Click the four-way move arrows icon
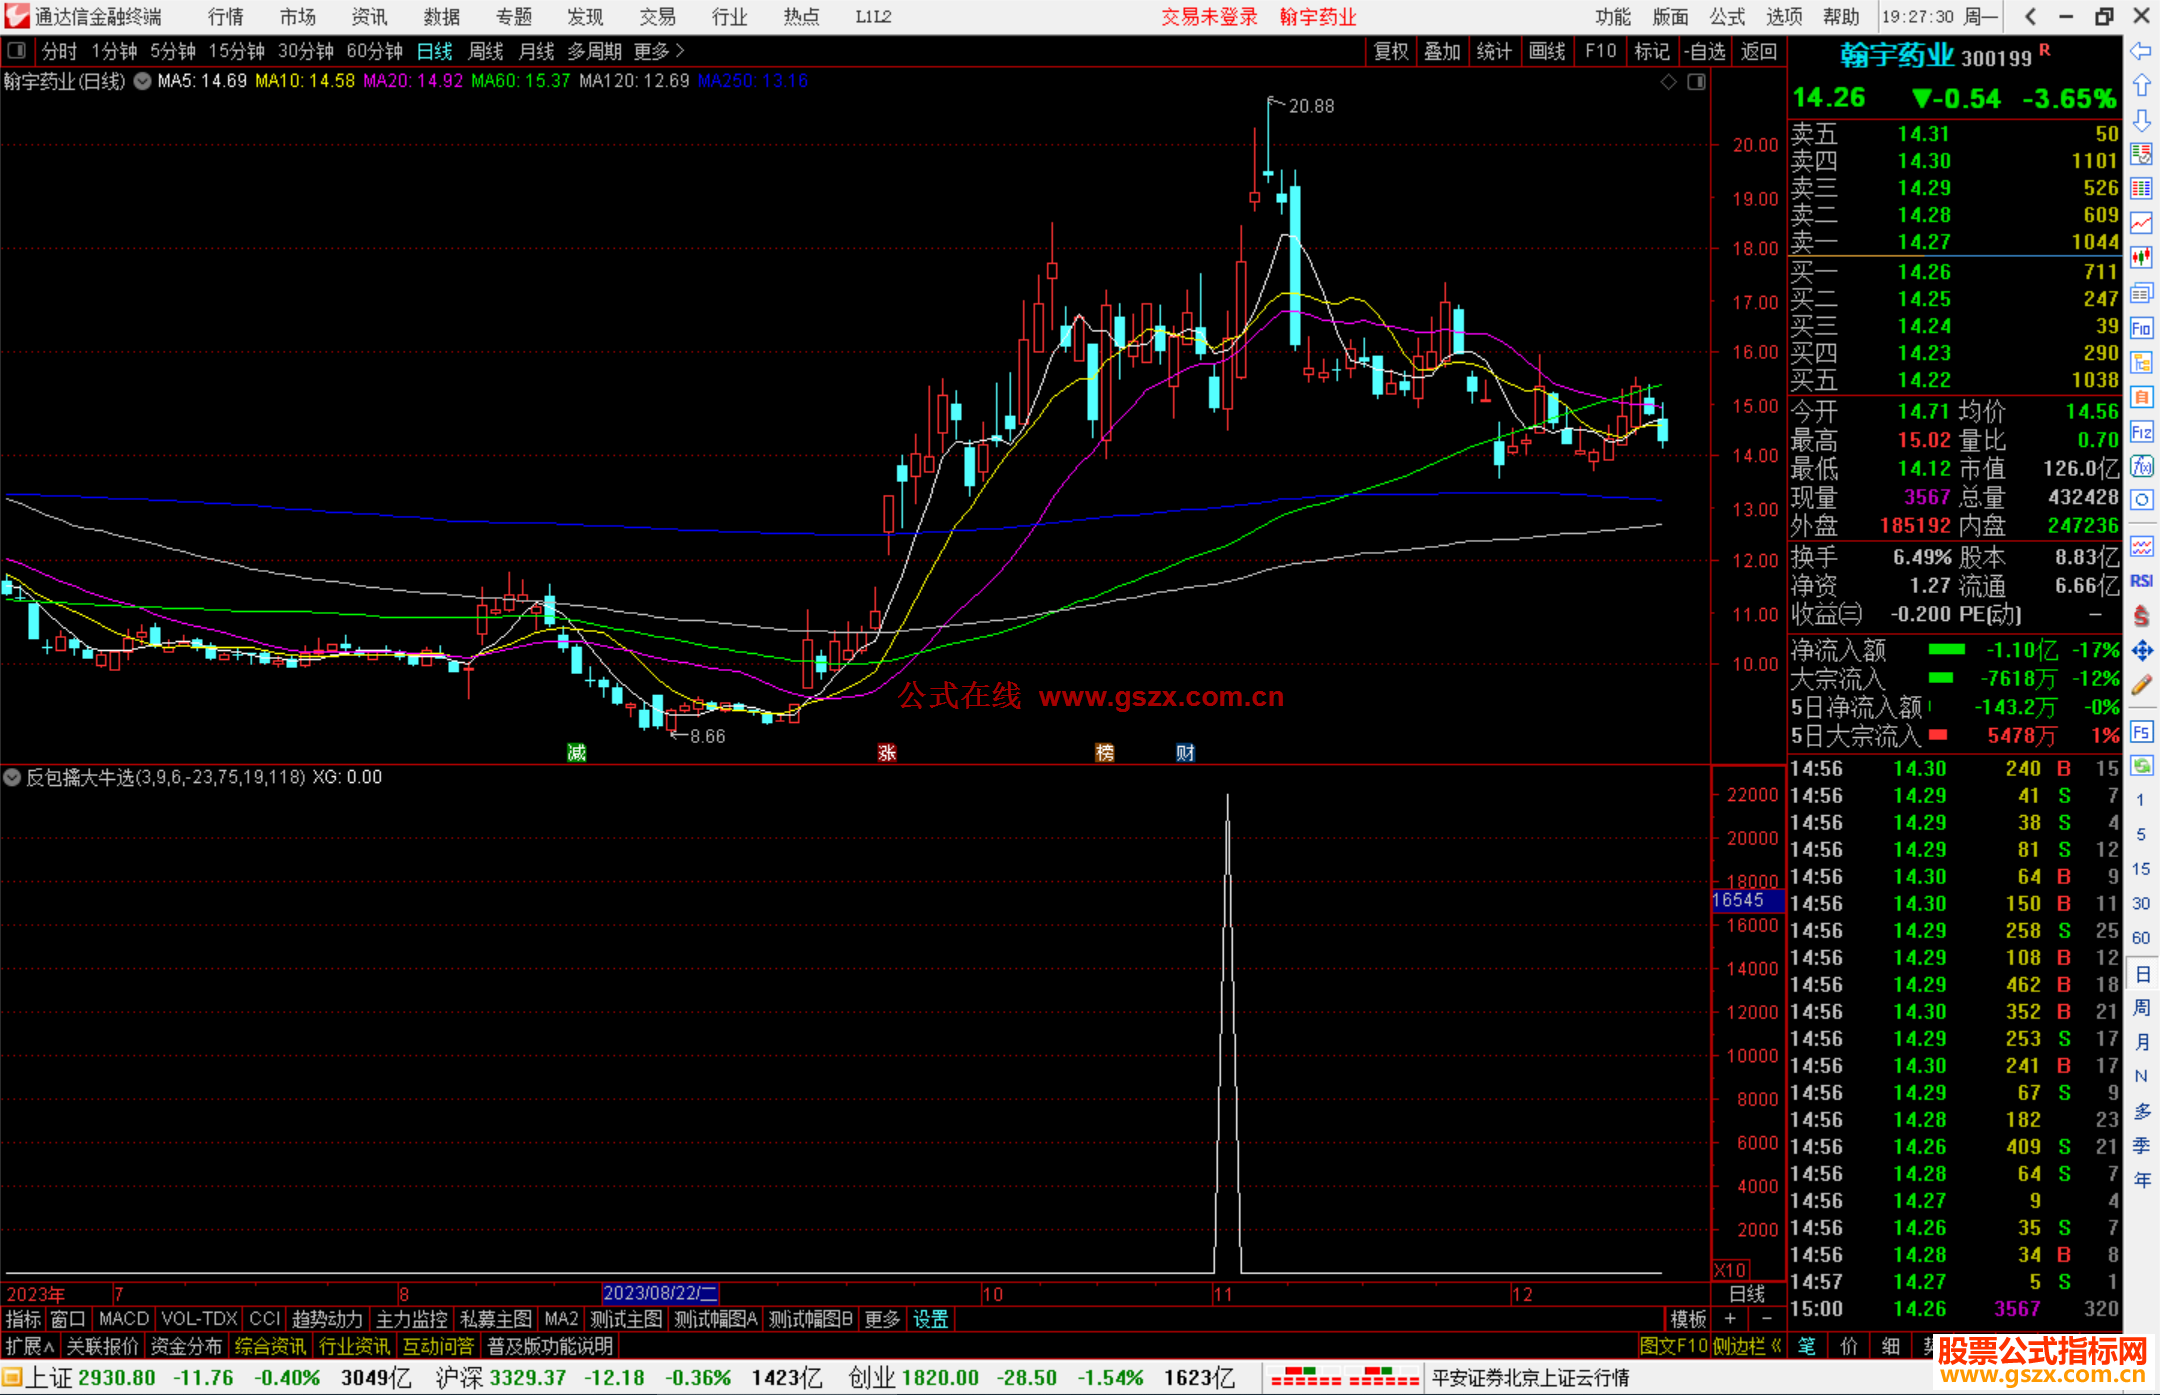2160x1395 pixels. [x=2141, y=651]
